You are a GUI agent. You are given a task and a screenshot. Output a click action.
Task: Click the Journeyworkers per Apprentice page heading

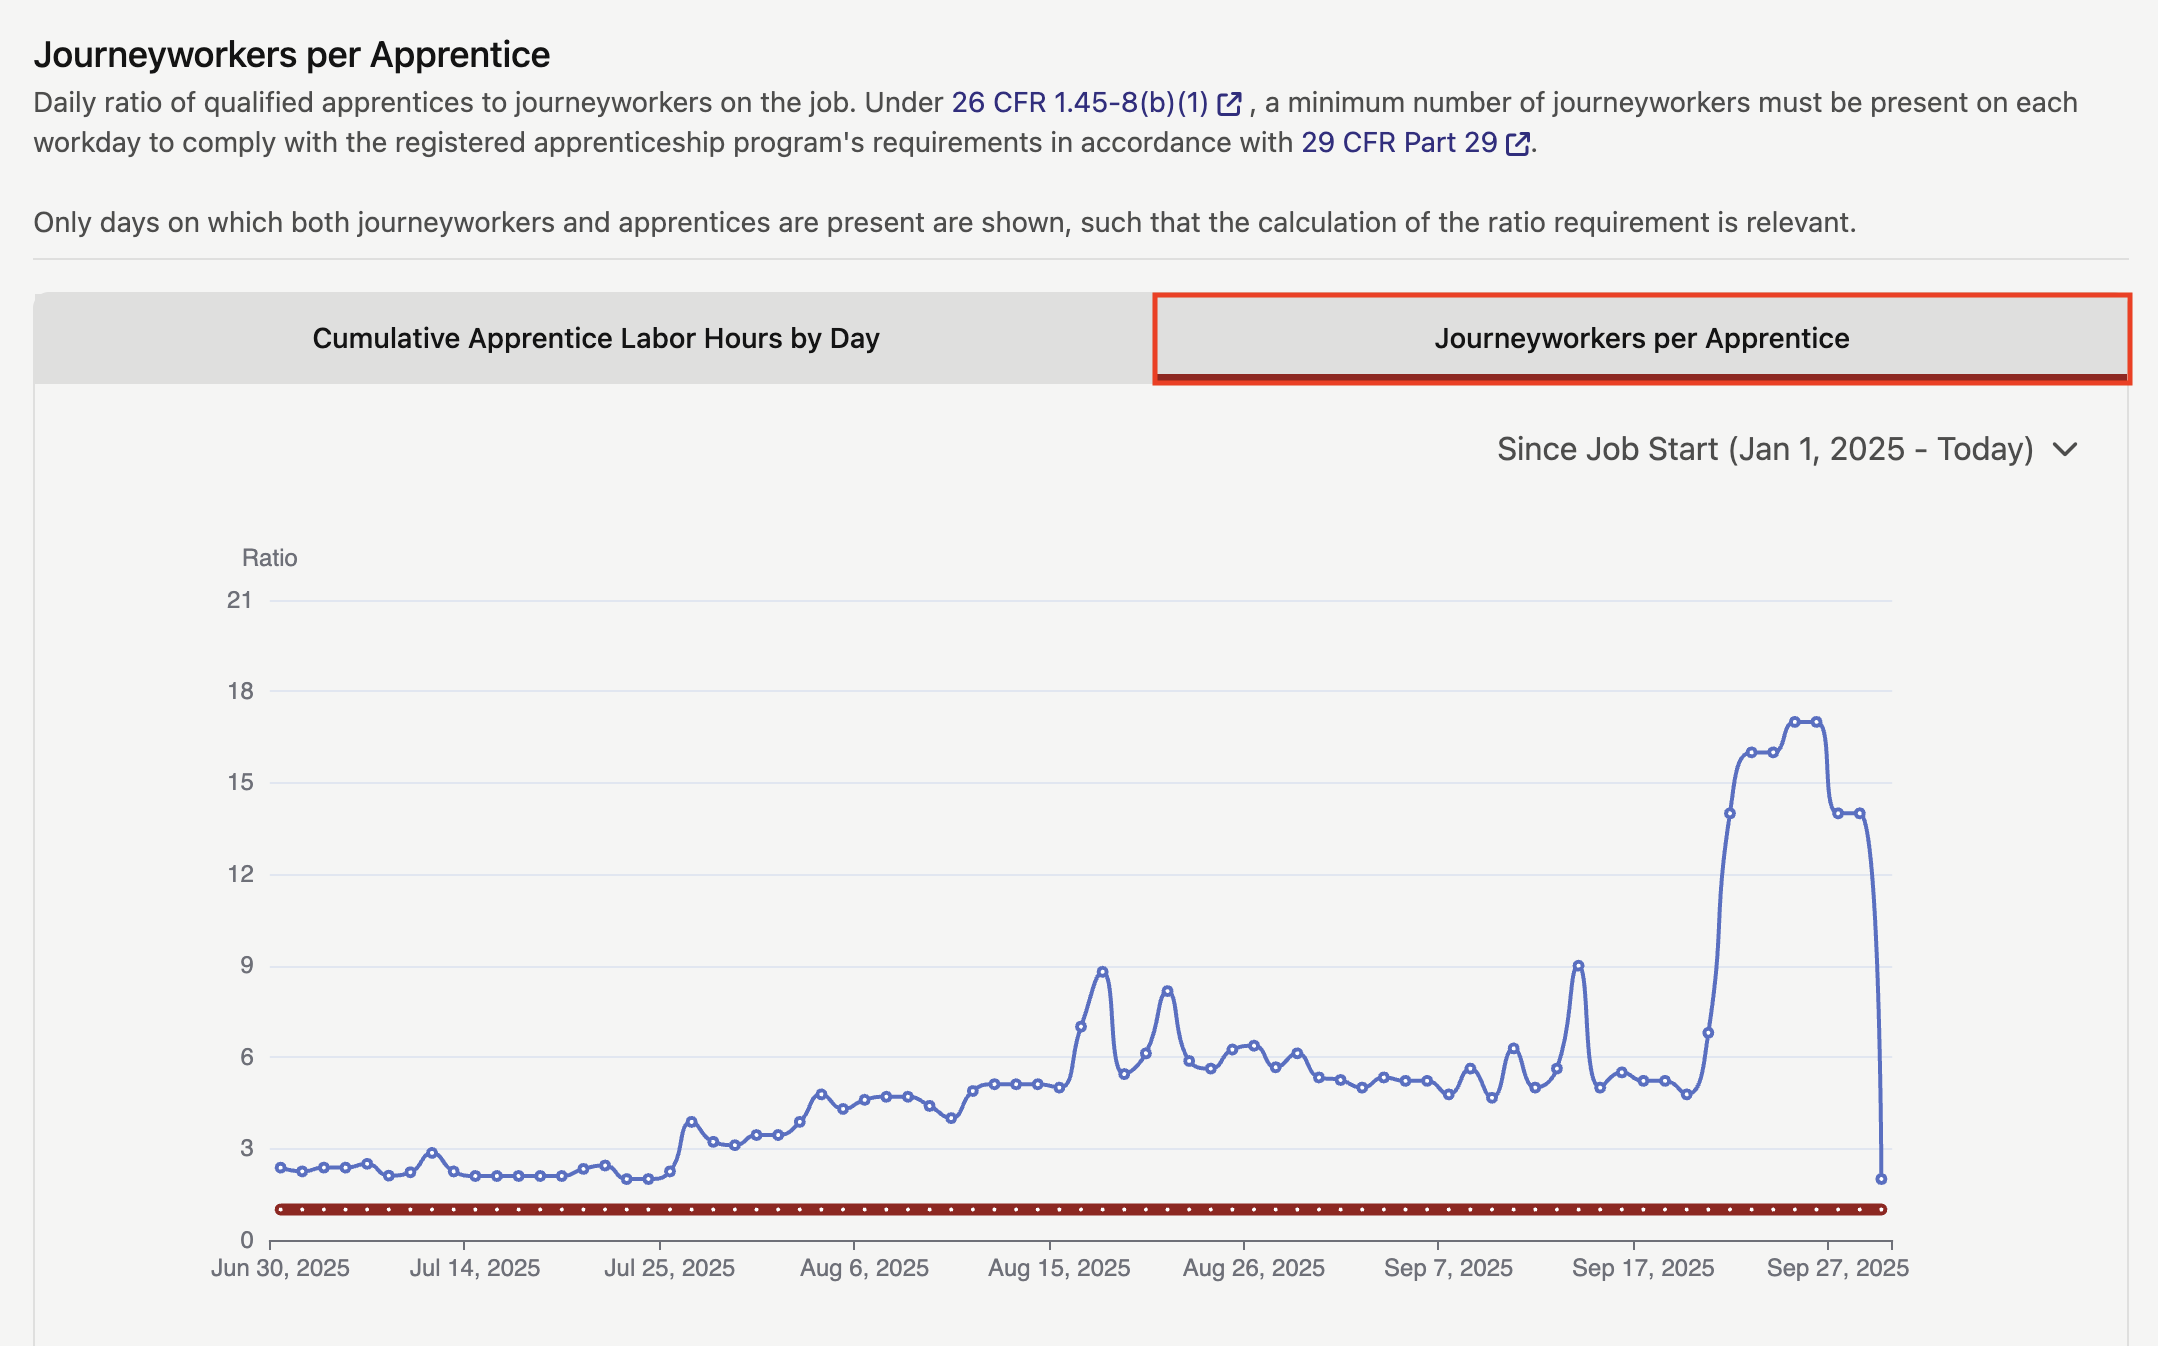pos(291,54)
